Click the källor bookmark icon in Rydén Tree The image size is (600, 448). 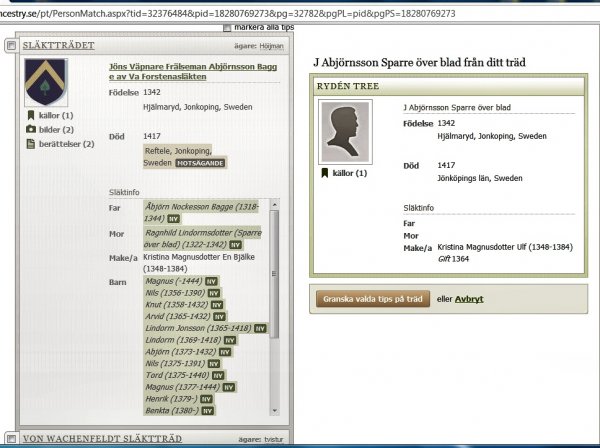click(x=324, y=173)
